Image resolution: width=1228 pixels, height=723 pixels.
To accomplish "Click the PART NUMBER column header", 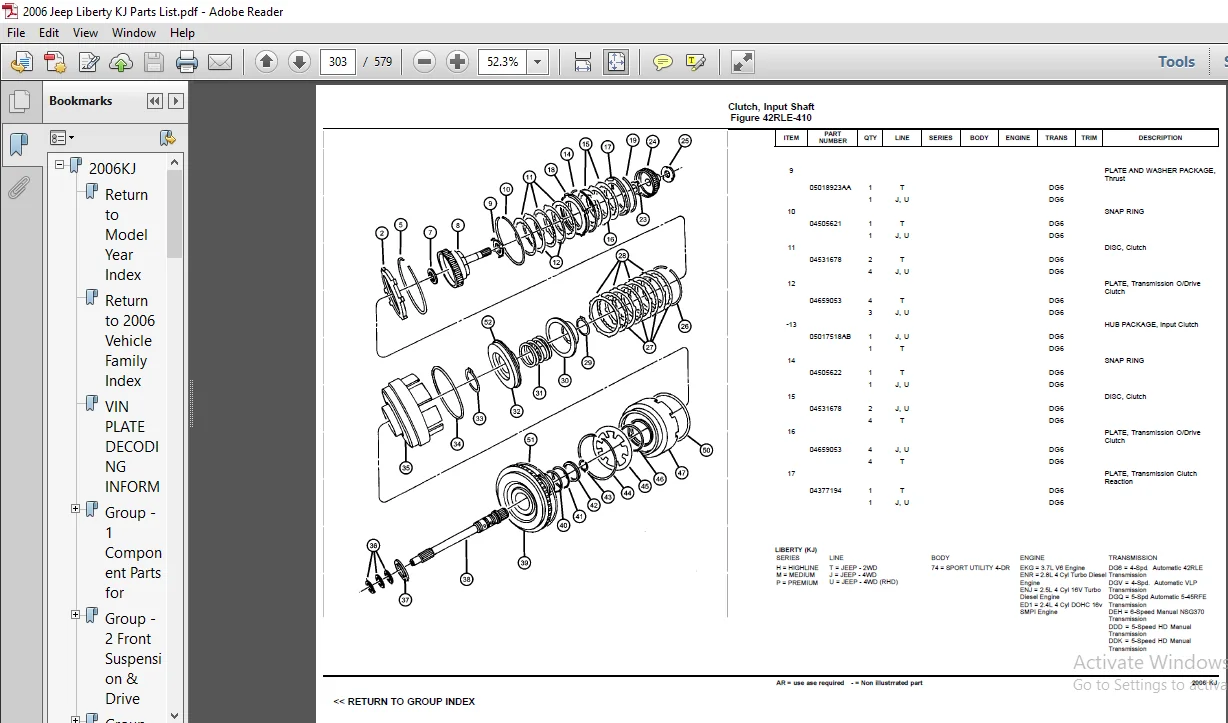I will [833, 138].
